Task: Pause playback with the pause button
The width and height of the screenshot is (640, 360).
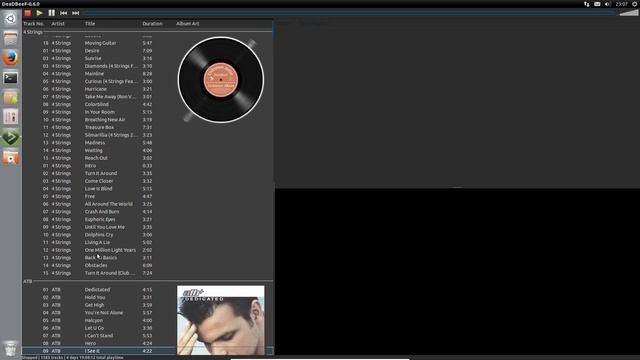Action: pos(51,13)
